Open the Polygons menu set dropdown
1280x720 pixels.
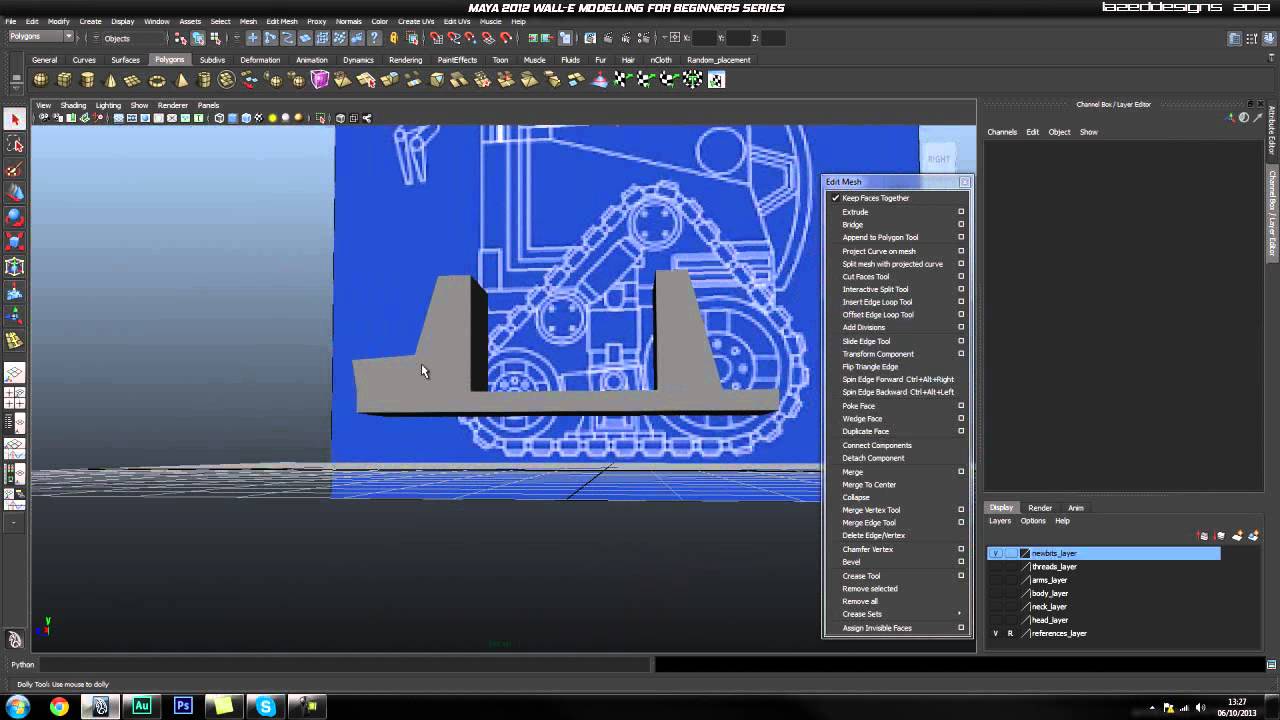41,37
